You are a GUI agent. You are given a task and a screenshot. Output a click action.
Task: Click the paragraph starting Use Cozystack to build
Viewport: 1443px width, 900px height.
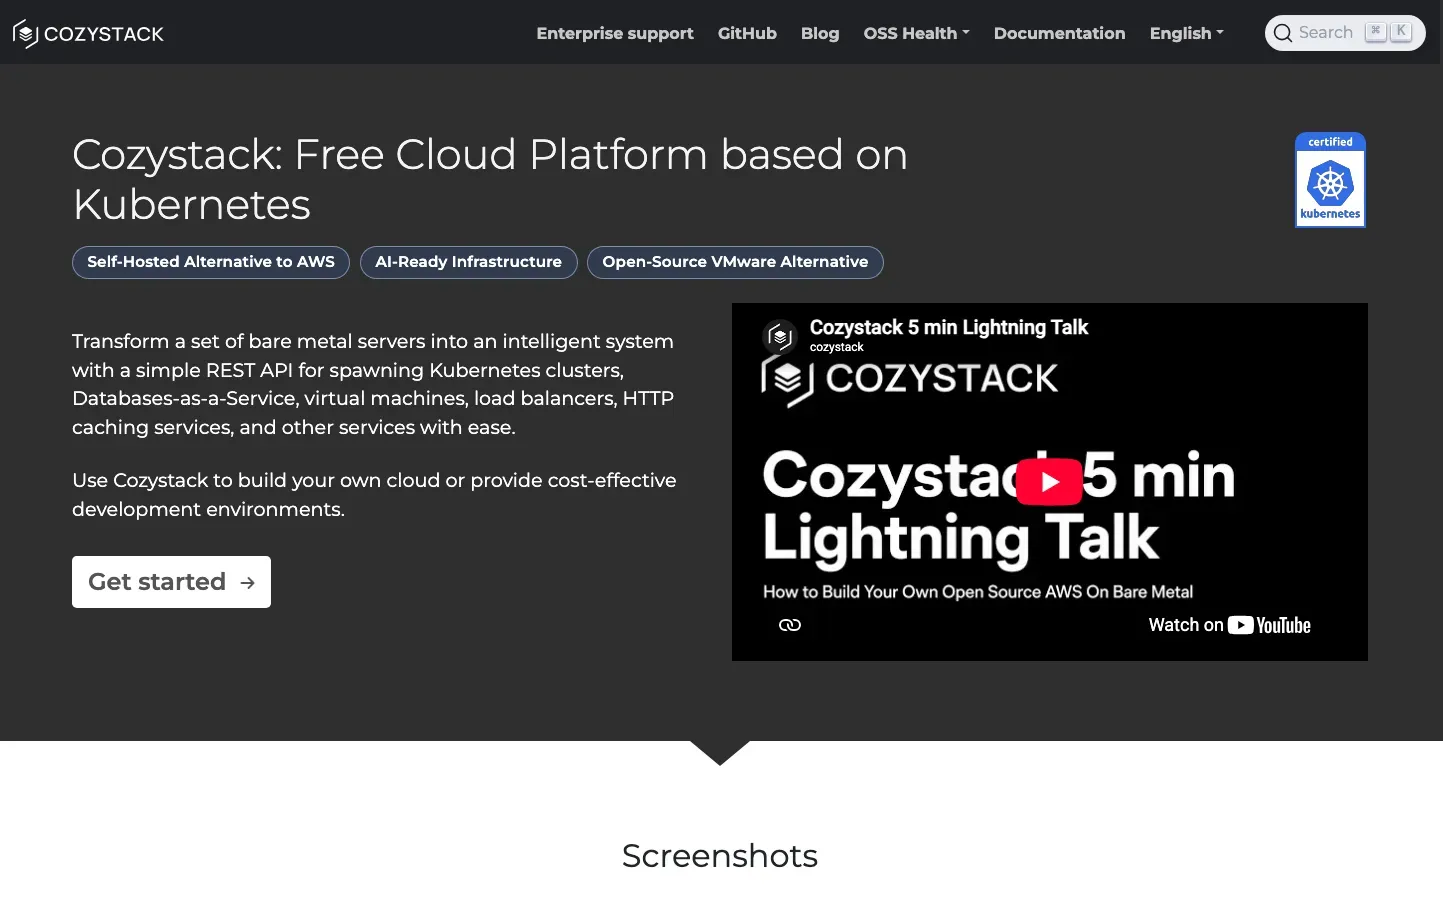pos(374,494)
